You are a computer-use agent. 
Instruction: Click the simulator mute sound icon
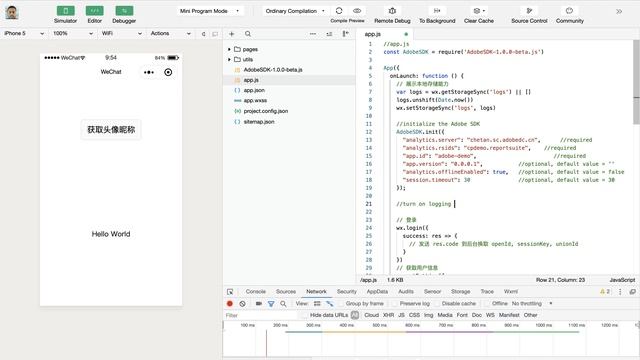click(x=204, y=34)
